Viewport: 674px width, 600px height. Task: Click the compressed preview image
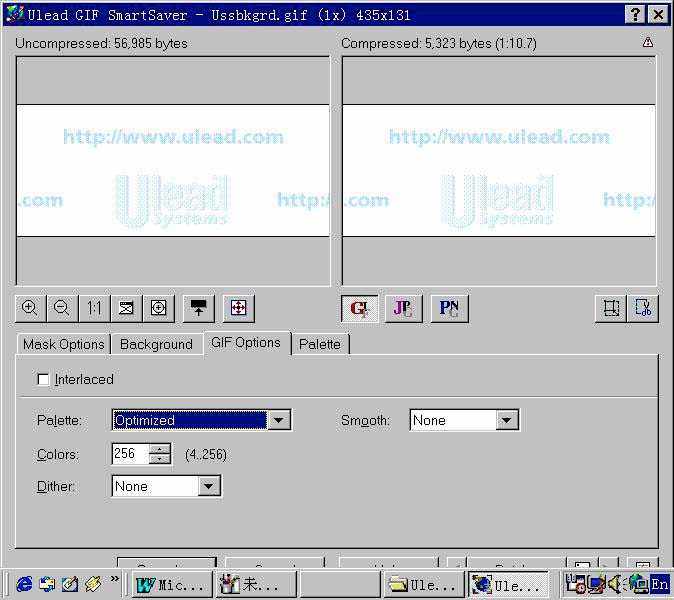click(499, 170)
